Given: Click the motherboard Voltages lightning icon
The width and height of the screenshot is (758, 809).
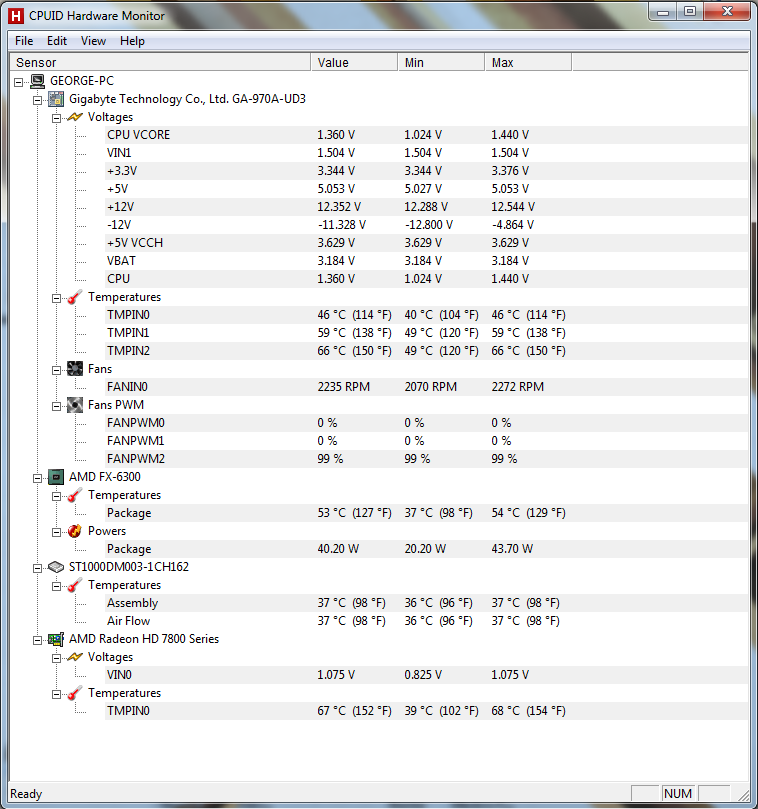Looking at the screenshot, I should 75,117.
